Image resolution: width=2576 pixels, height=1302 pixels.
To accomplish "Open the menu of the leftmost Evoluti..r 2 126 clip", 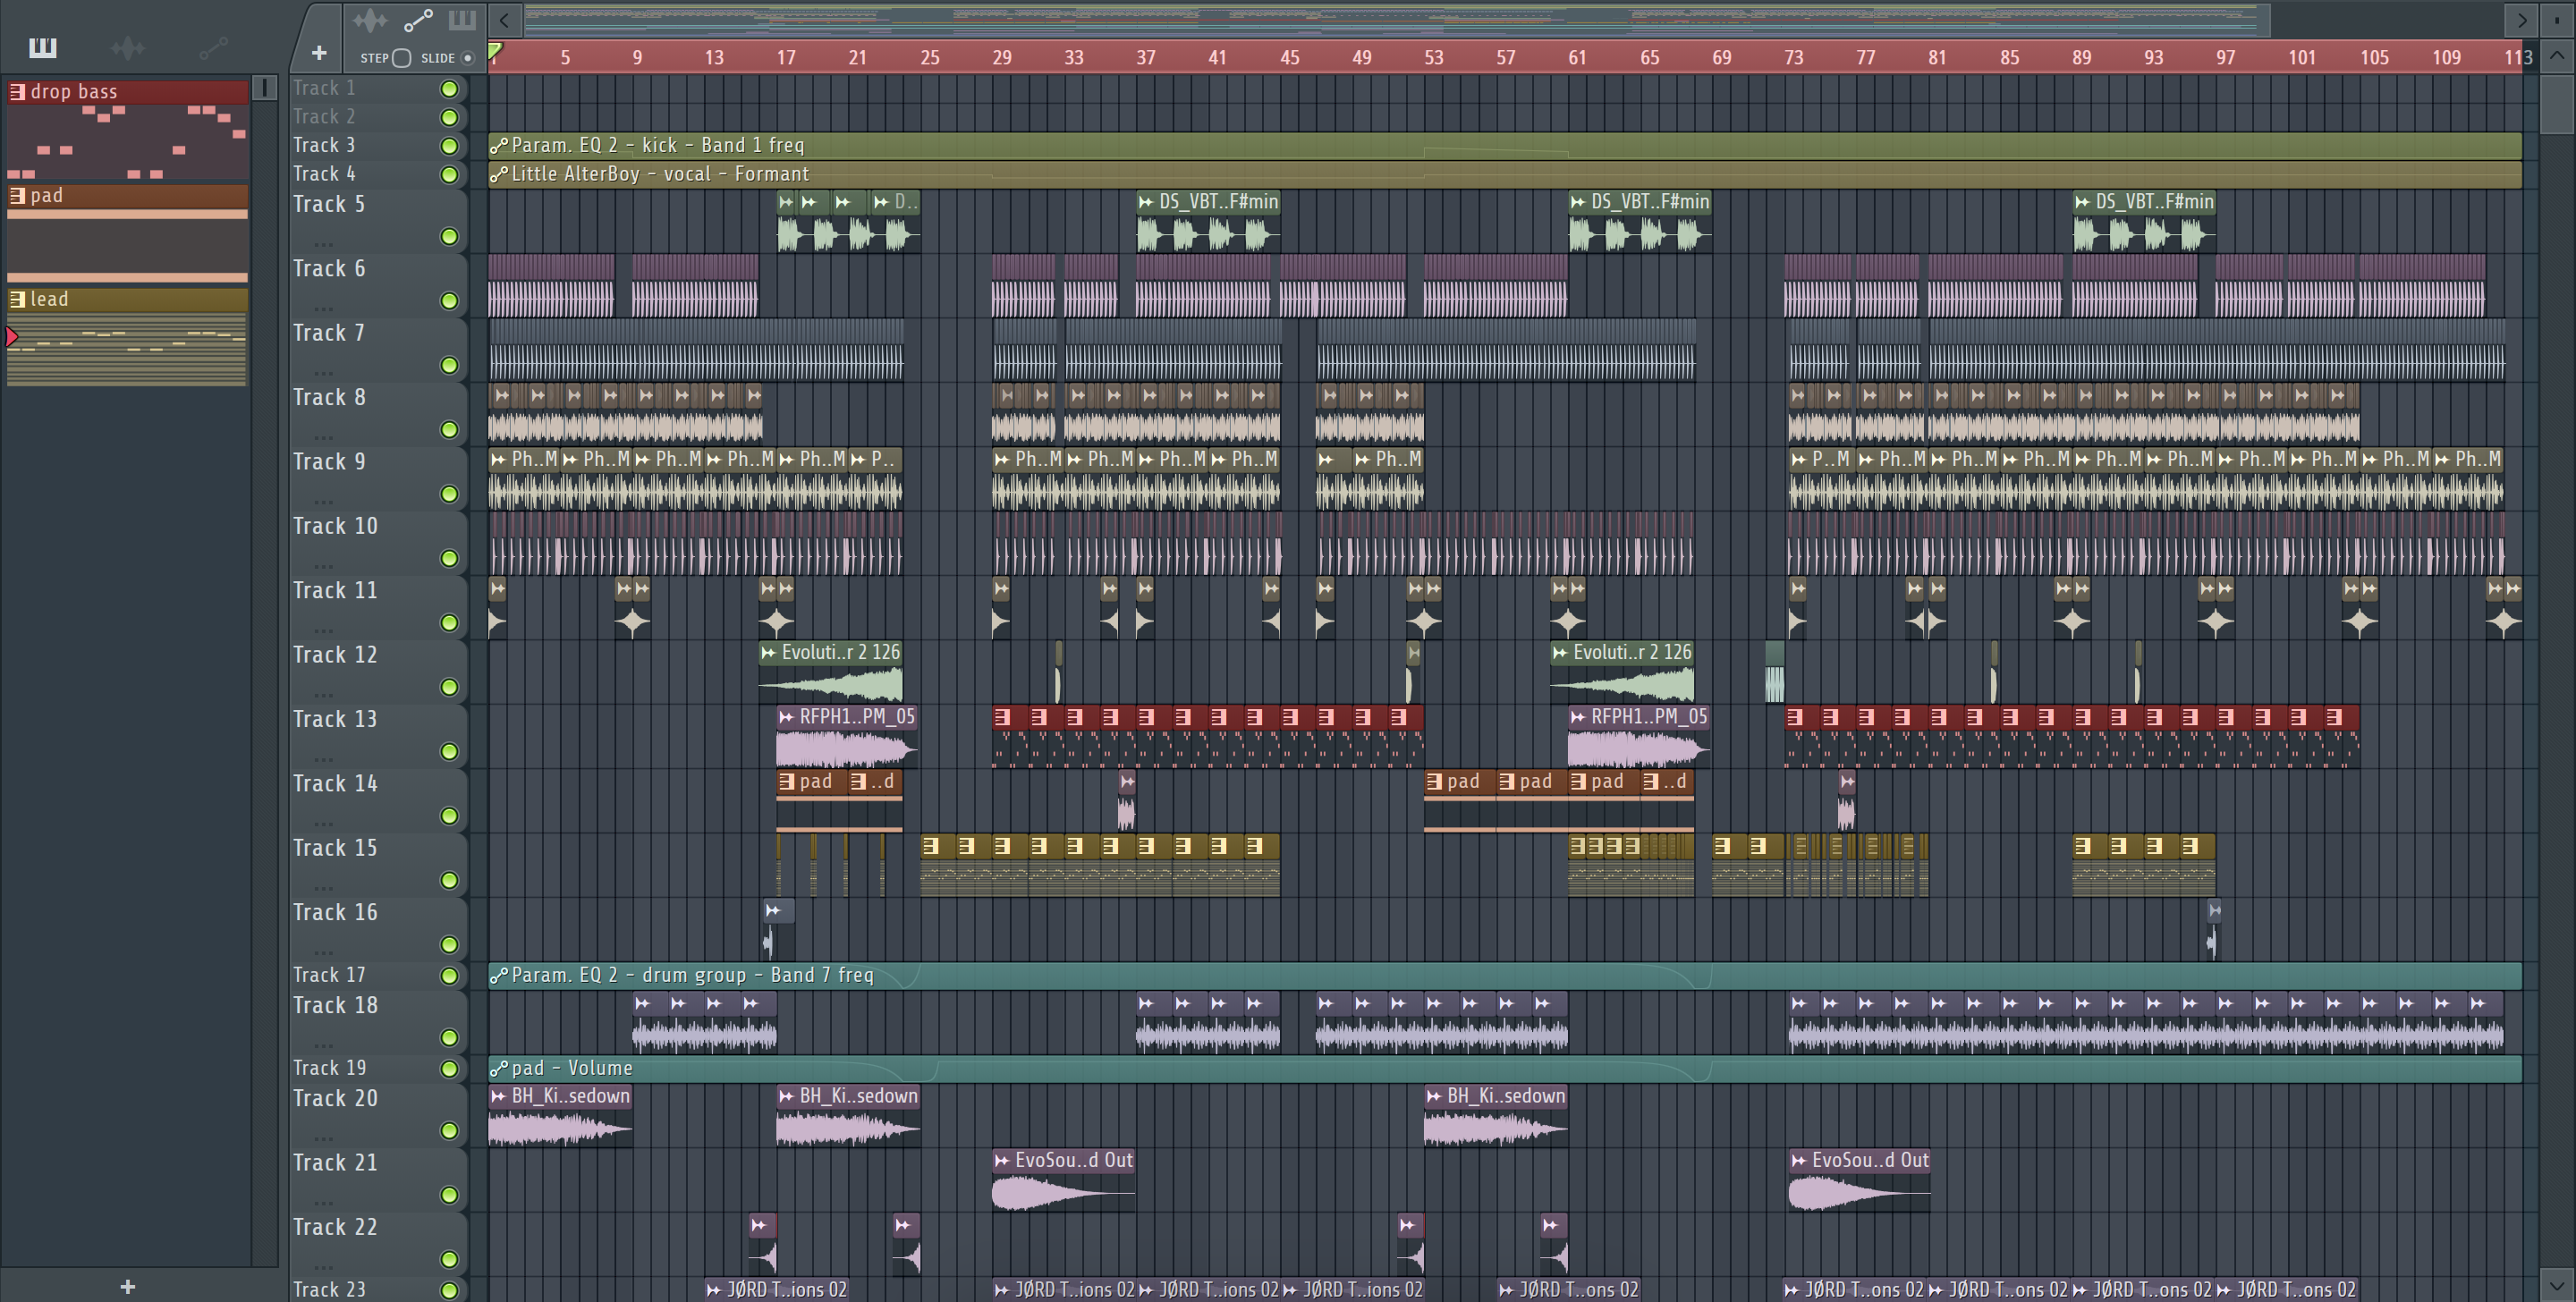I will pyautogui.click(x=768, y=653).
